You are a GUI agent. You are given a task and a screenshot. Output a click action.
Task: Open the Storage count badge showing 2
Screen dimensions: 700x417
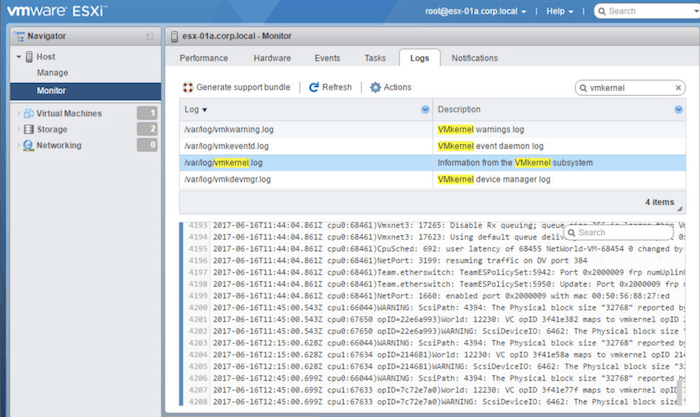click(147, 129)
